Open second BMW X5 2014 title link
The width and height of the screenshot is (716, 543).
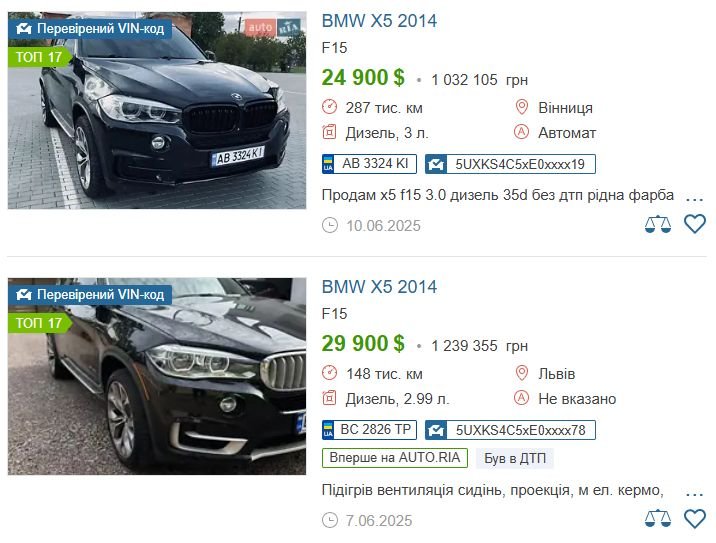tap(379, 287)
